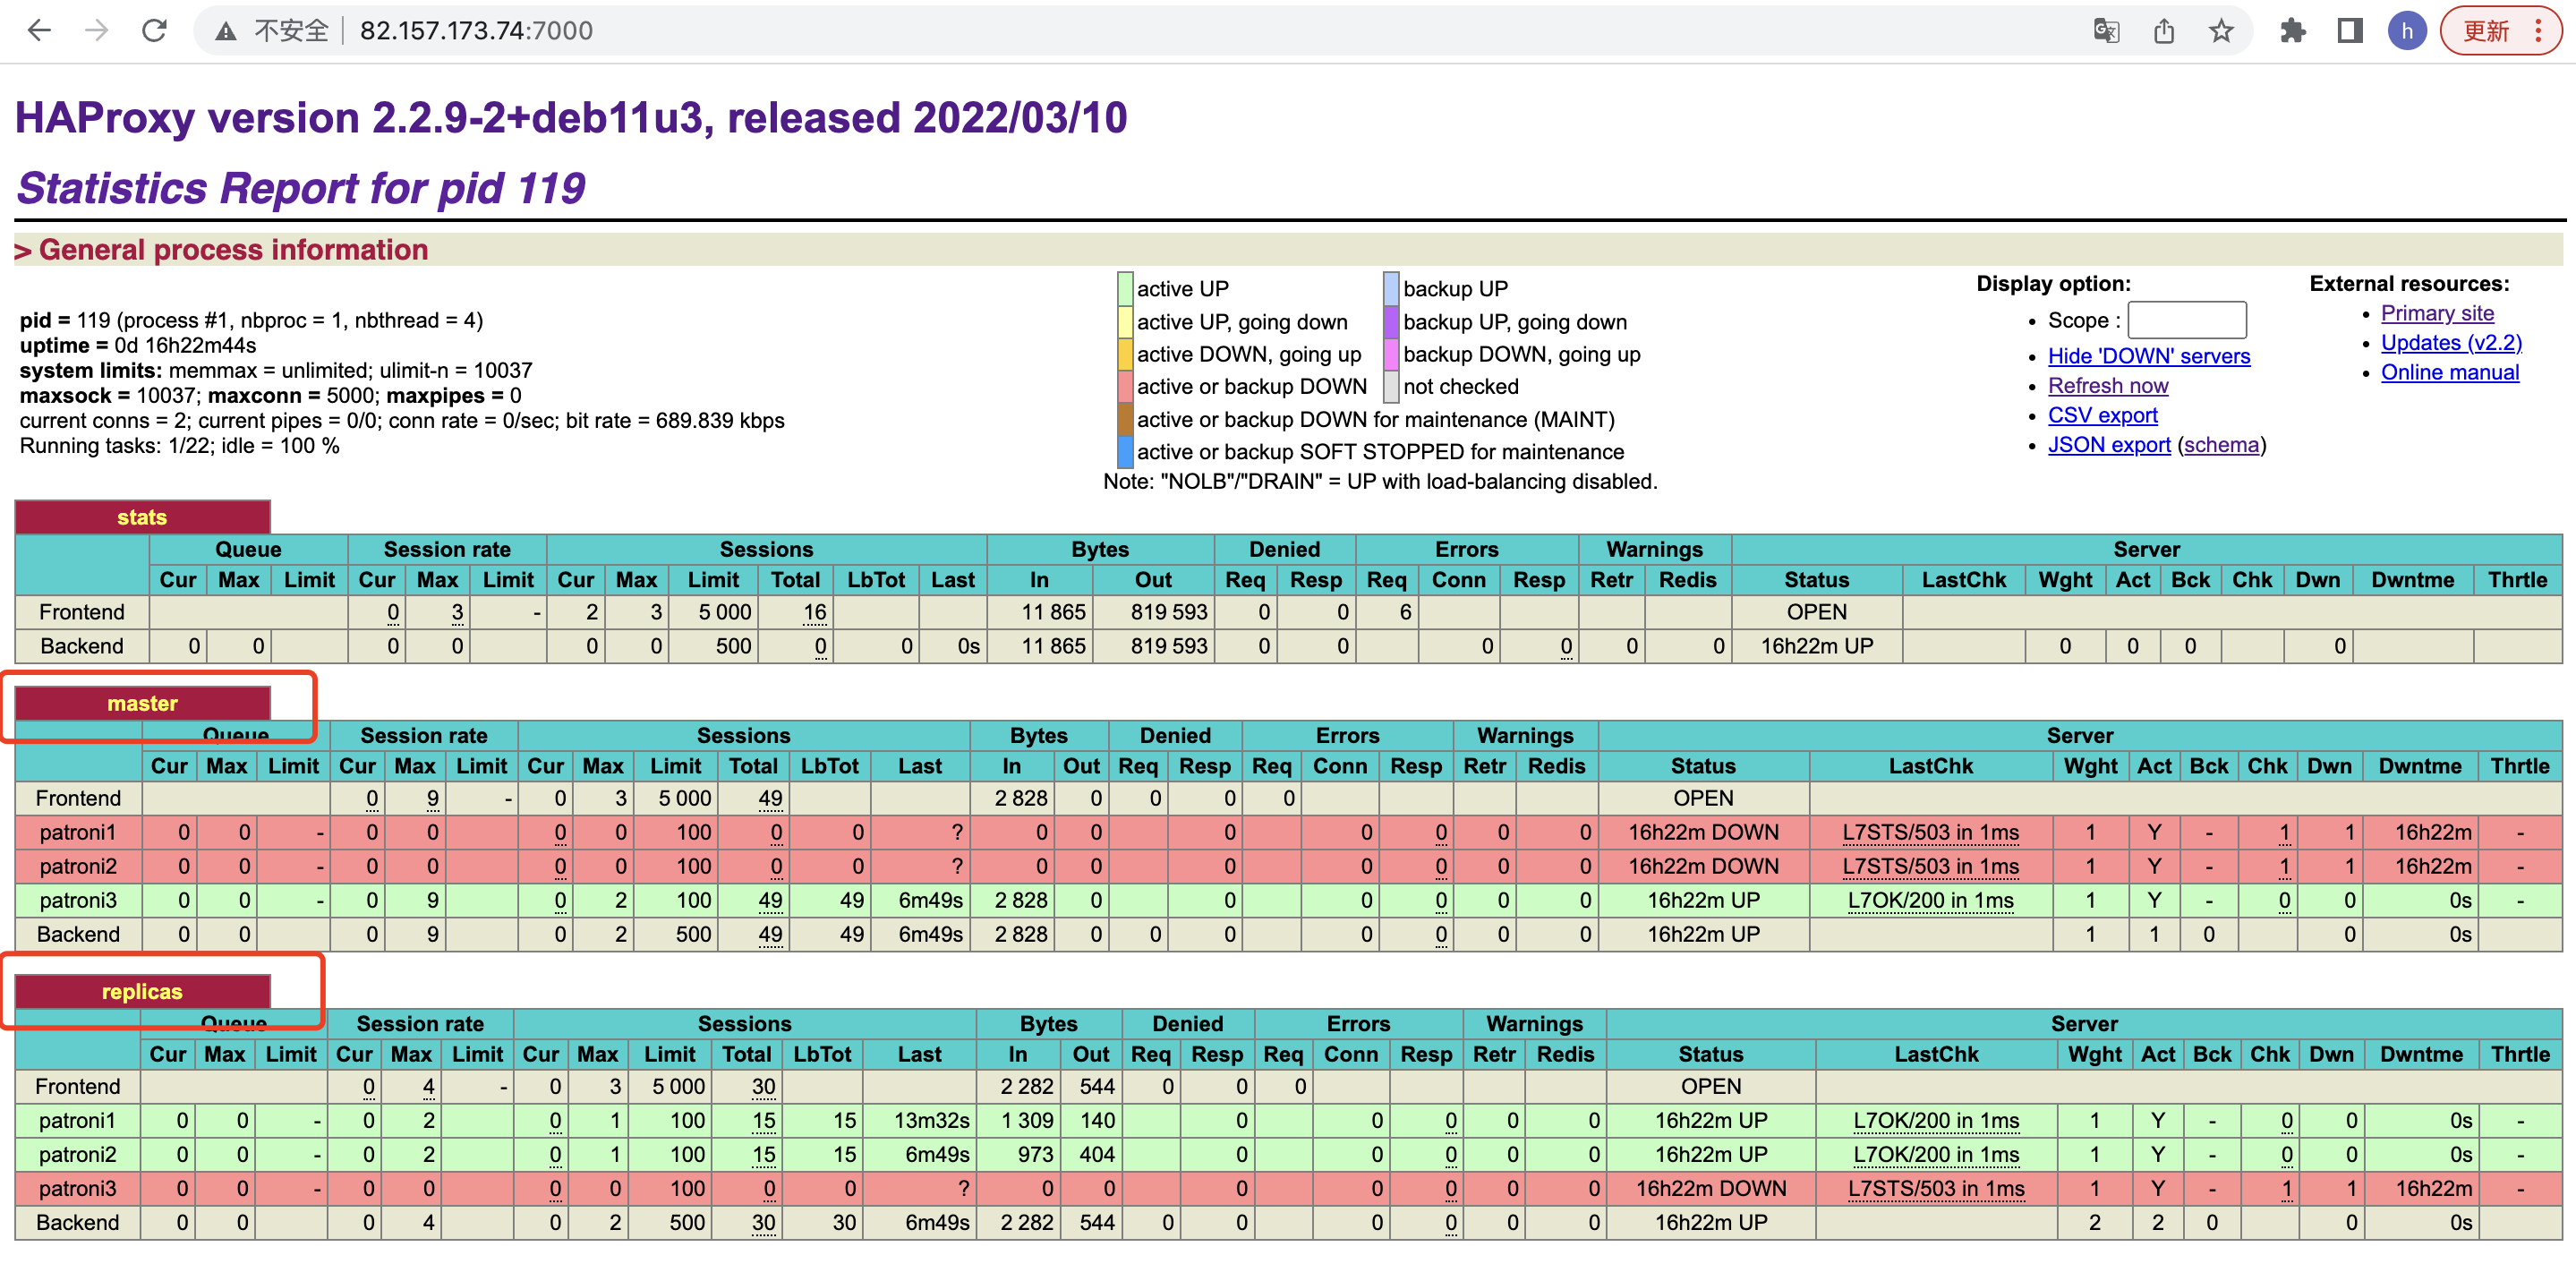This screenshot has height=1264, width=2576.
Task: Click the Refresh now link
Action: pos(2107,385)
